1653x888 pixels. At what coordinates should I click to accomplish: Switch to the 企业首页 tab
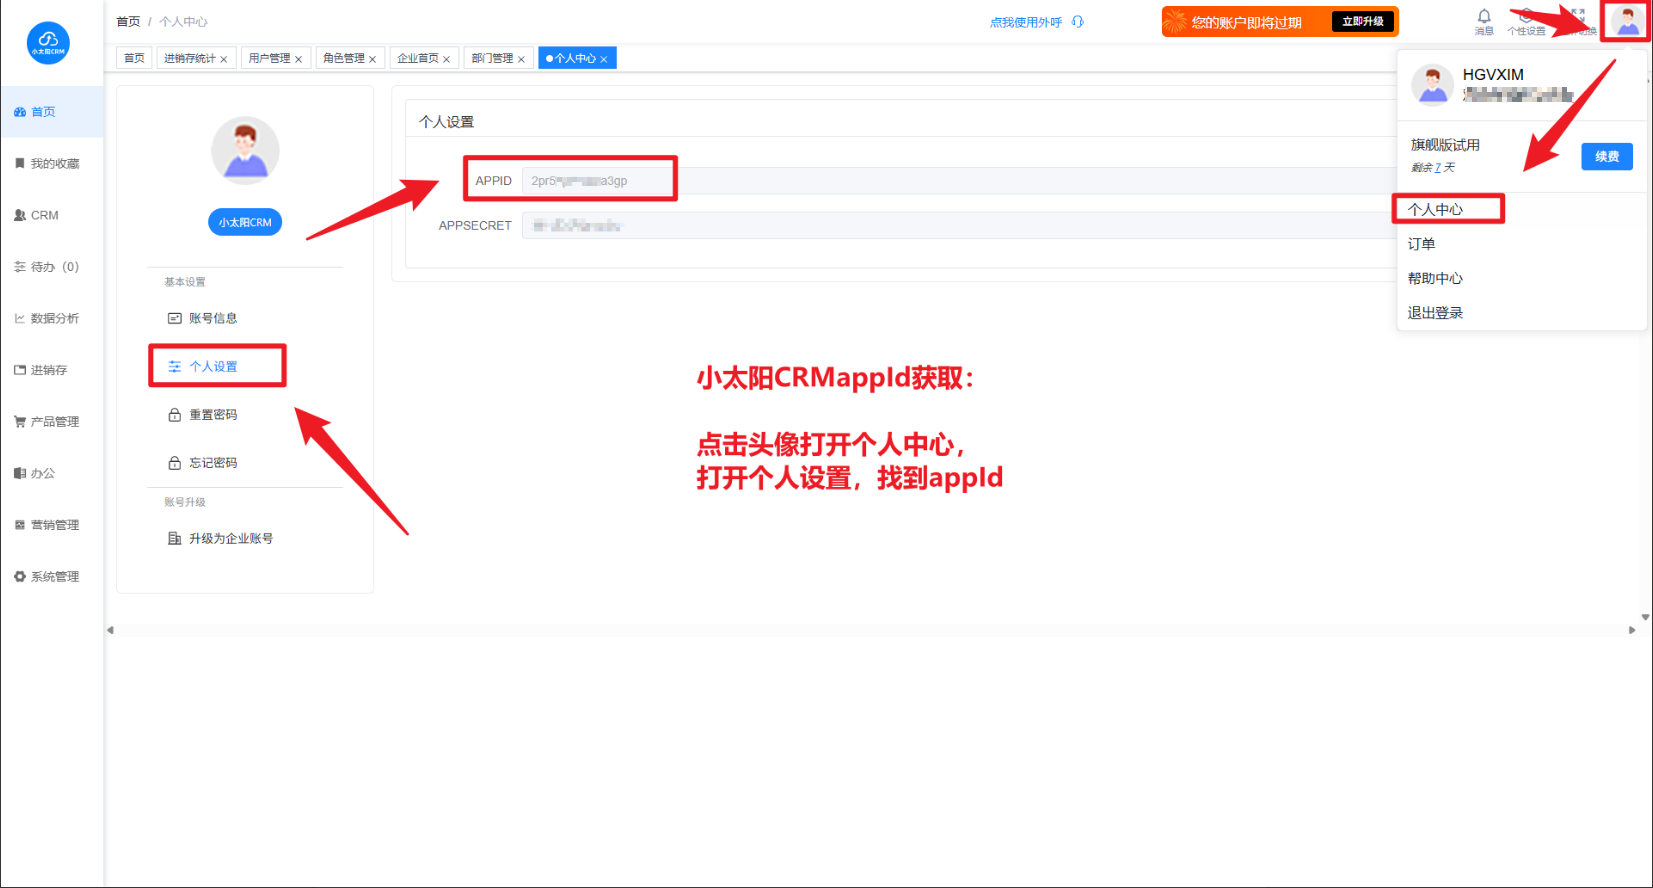[x=418, y=58]
